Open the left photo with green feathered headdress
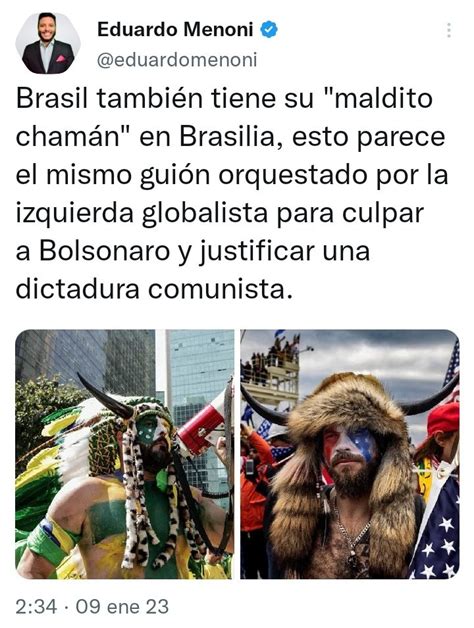The height and width of the screenshot is (628, 474). point(125,454)
